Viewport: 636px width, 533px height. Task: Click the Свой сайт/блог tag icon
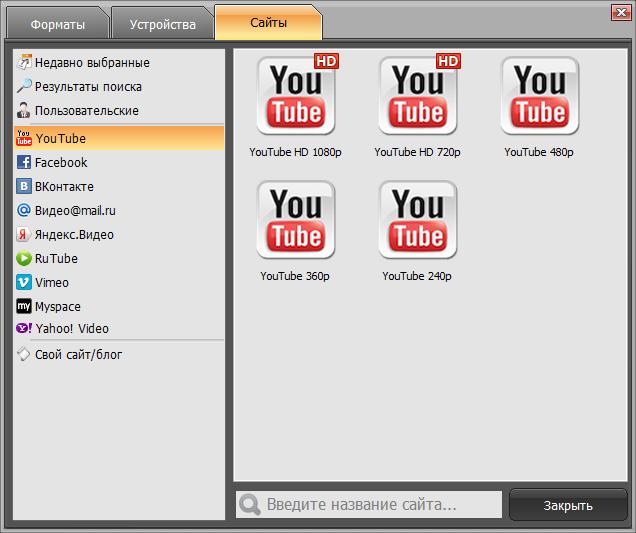24,354
